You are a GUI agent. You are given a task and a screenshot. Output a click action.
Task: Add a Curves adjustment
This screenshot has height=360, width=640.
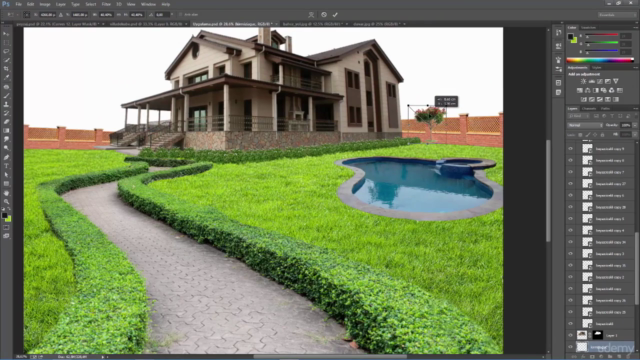click(600, 82)
